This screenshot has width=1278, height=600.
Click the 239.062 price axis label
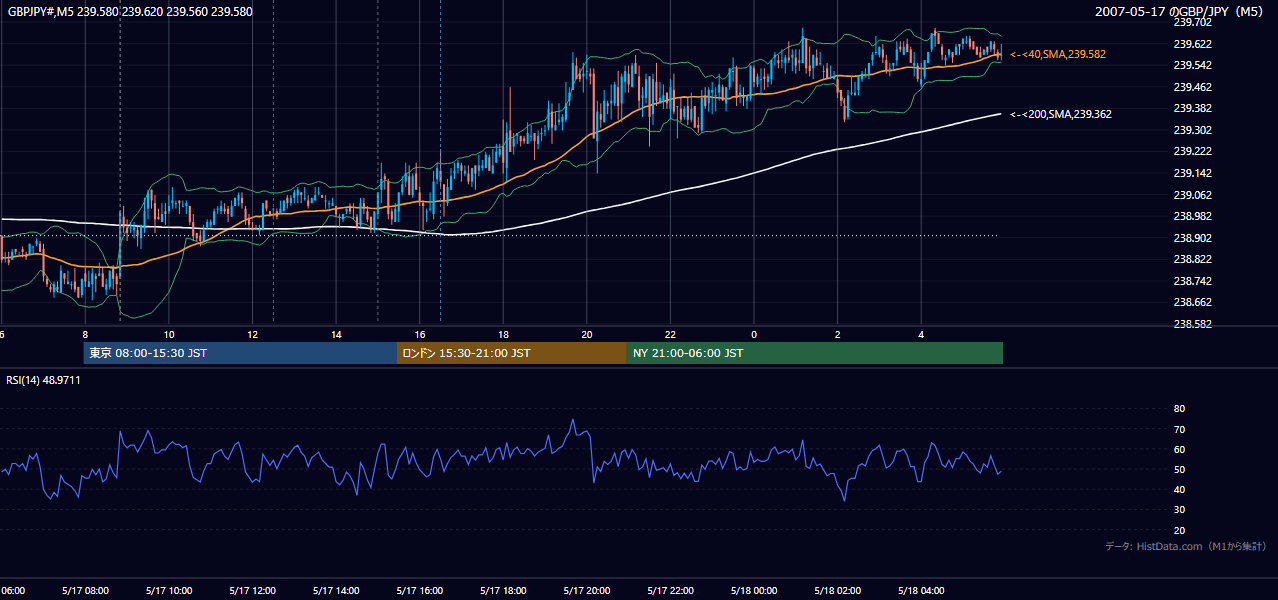pyautogui.click(x=1192, y=195)
